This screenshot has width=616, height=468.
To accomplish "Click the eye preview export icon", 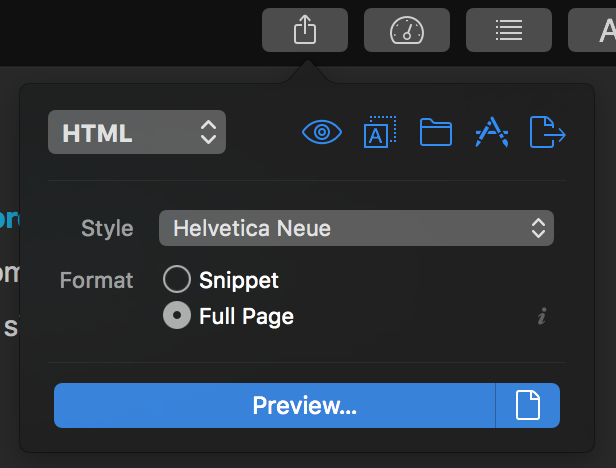I will (x=322, y=132).
